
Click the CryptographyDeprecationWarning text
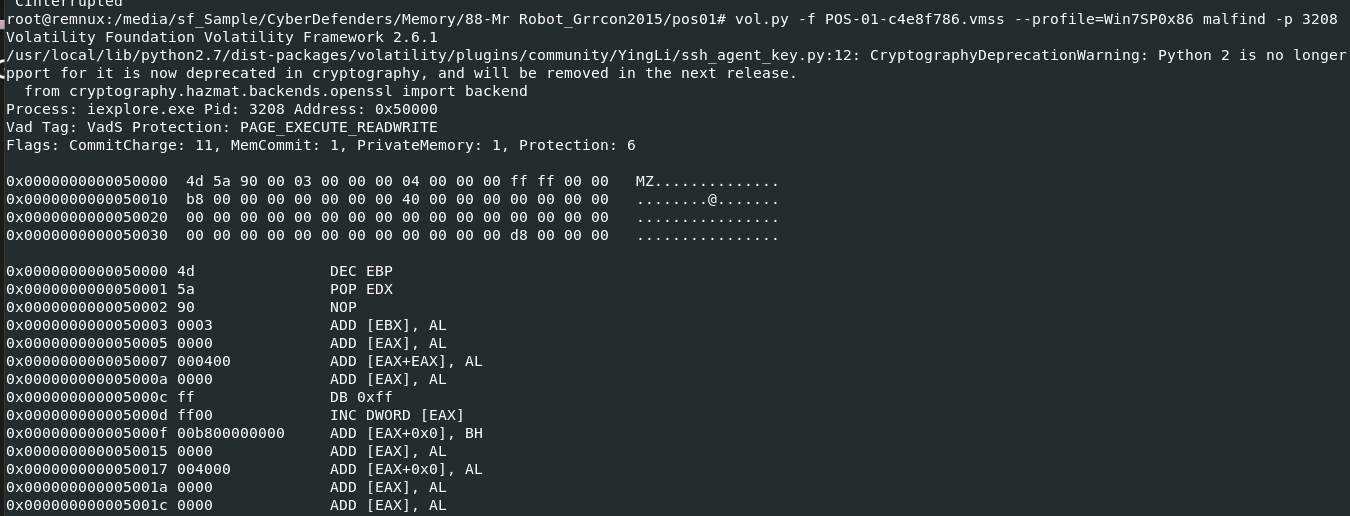1009,55
